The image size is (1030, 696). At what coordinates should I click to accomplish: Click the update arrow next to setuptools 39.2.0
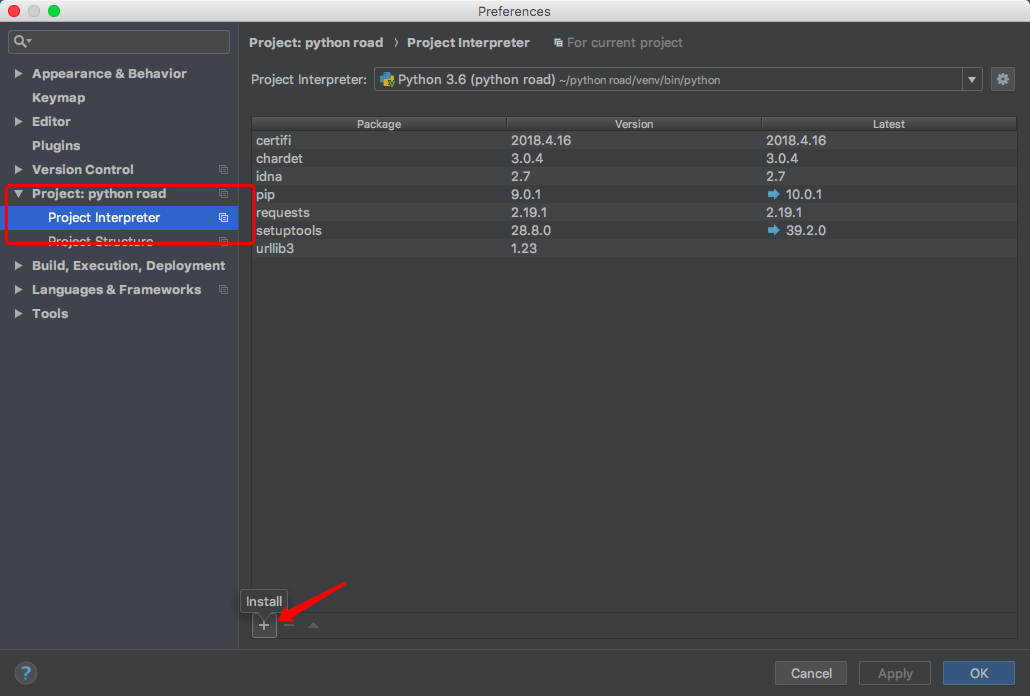(x=773, y=230)
